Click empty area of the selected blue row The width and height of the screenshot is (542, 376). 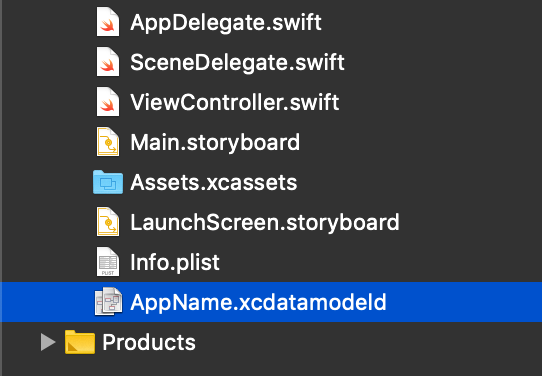tap(463, 302)
